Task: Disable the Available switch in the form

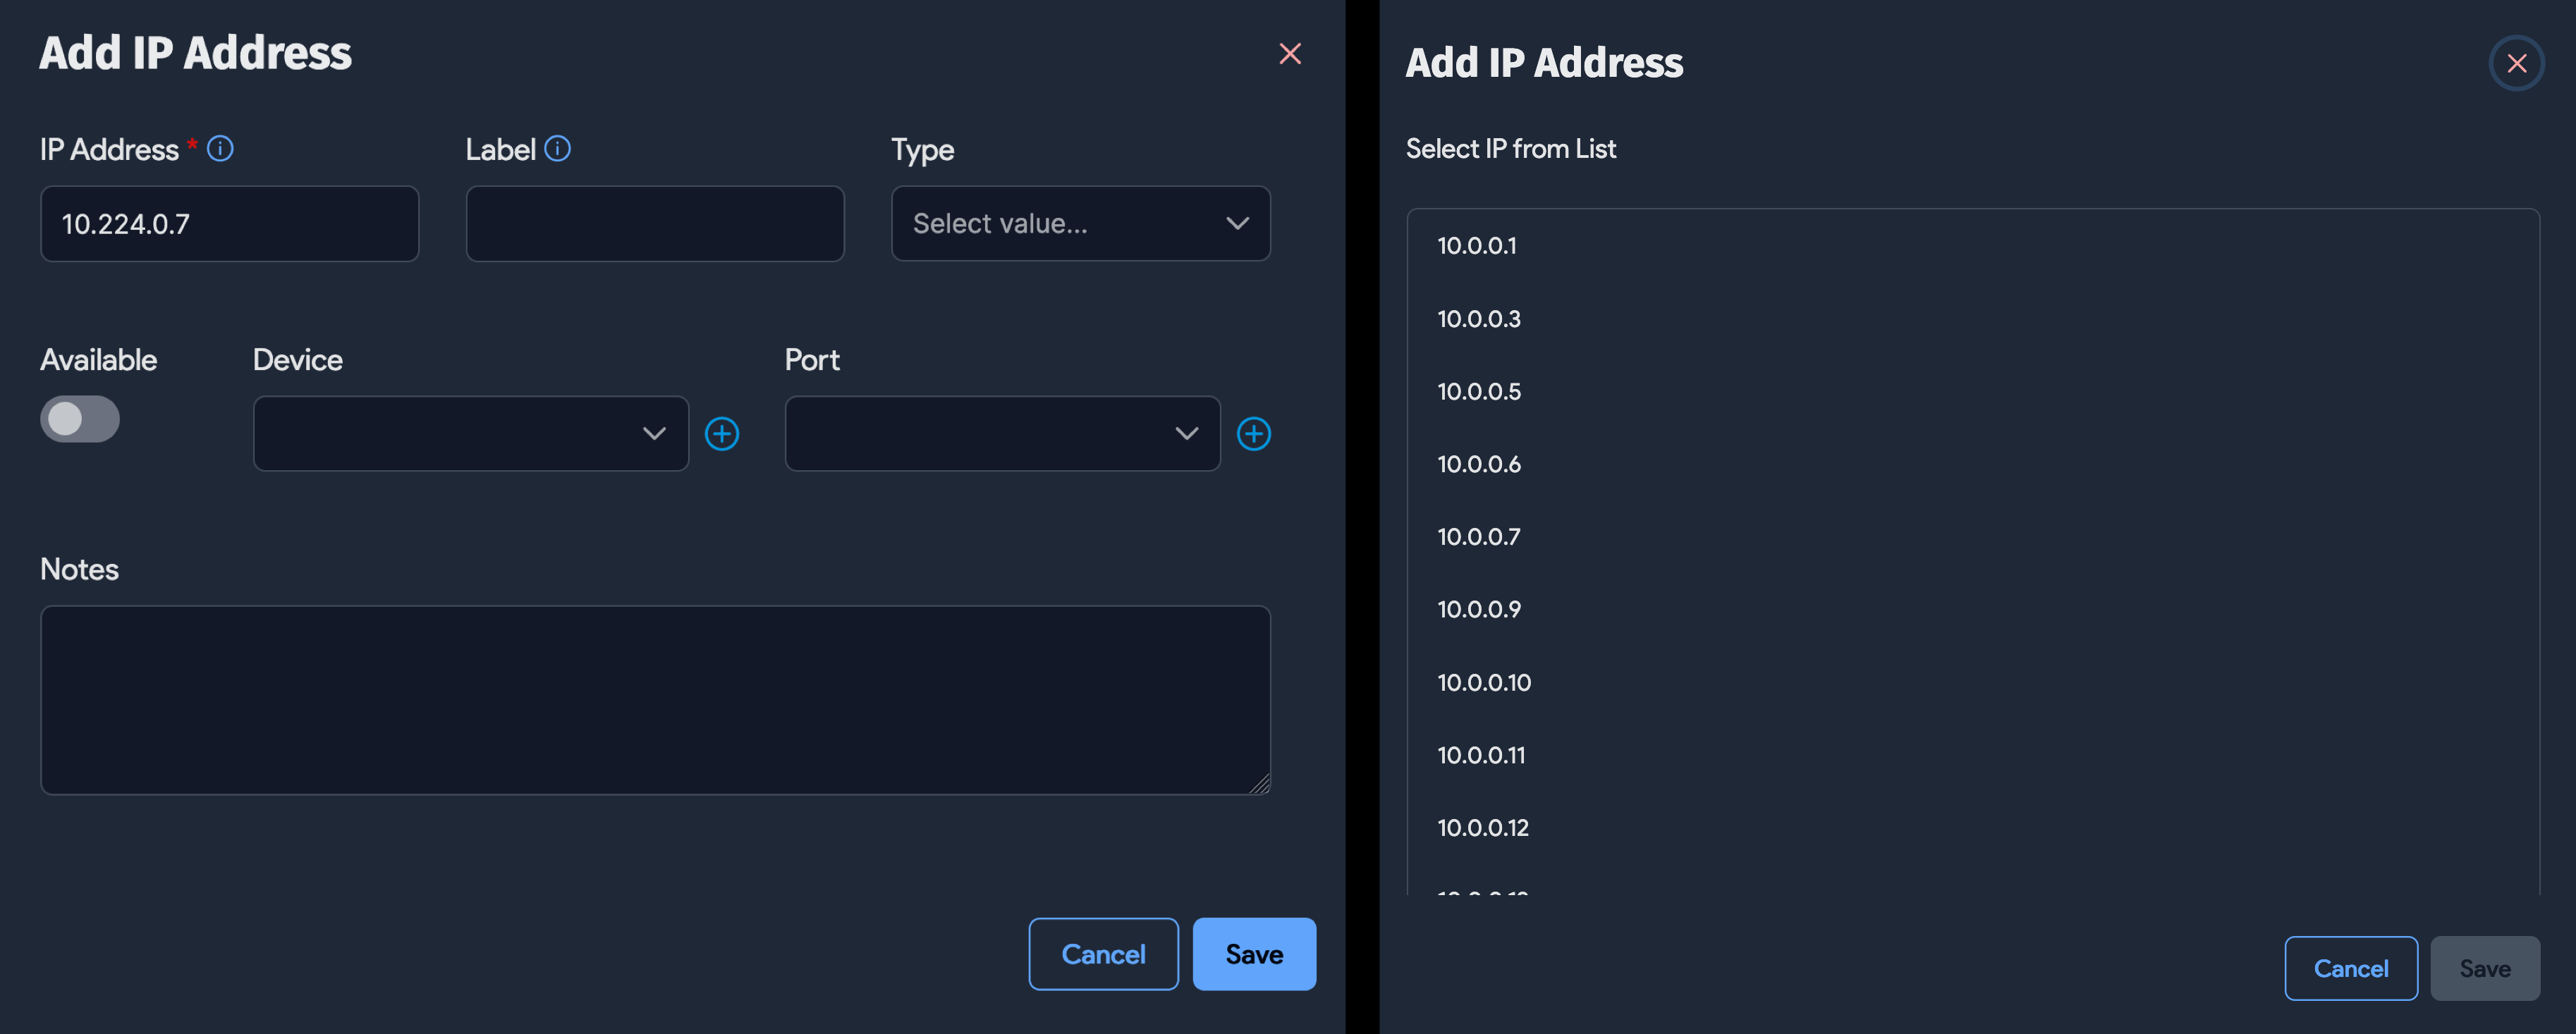Action: pos(79,418)
